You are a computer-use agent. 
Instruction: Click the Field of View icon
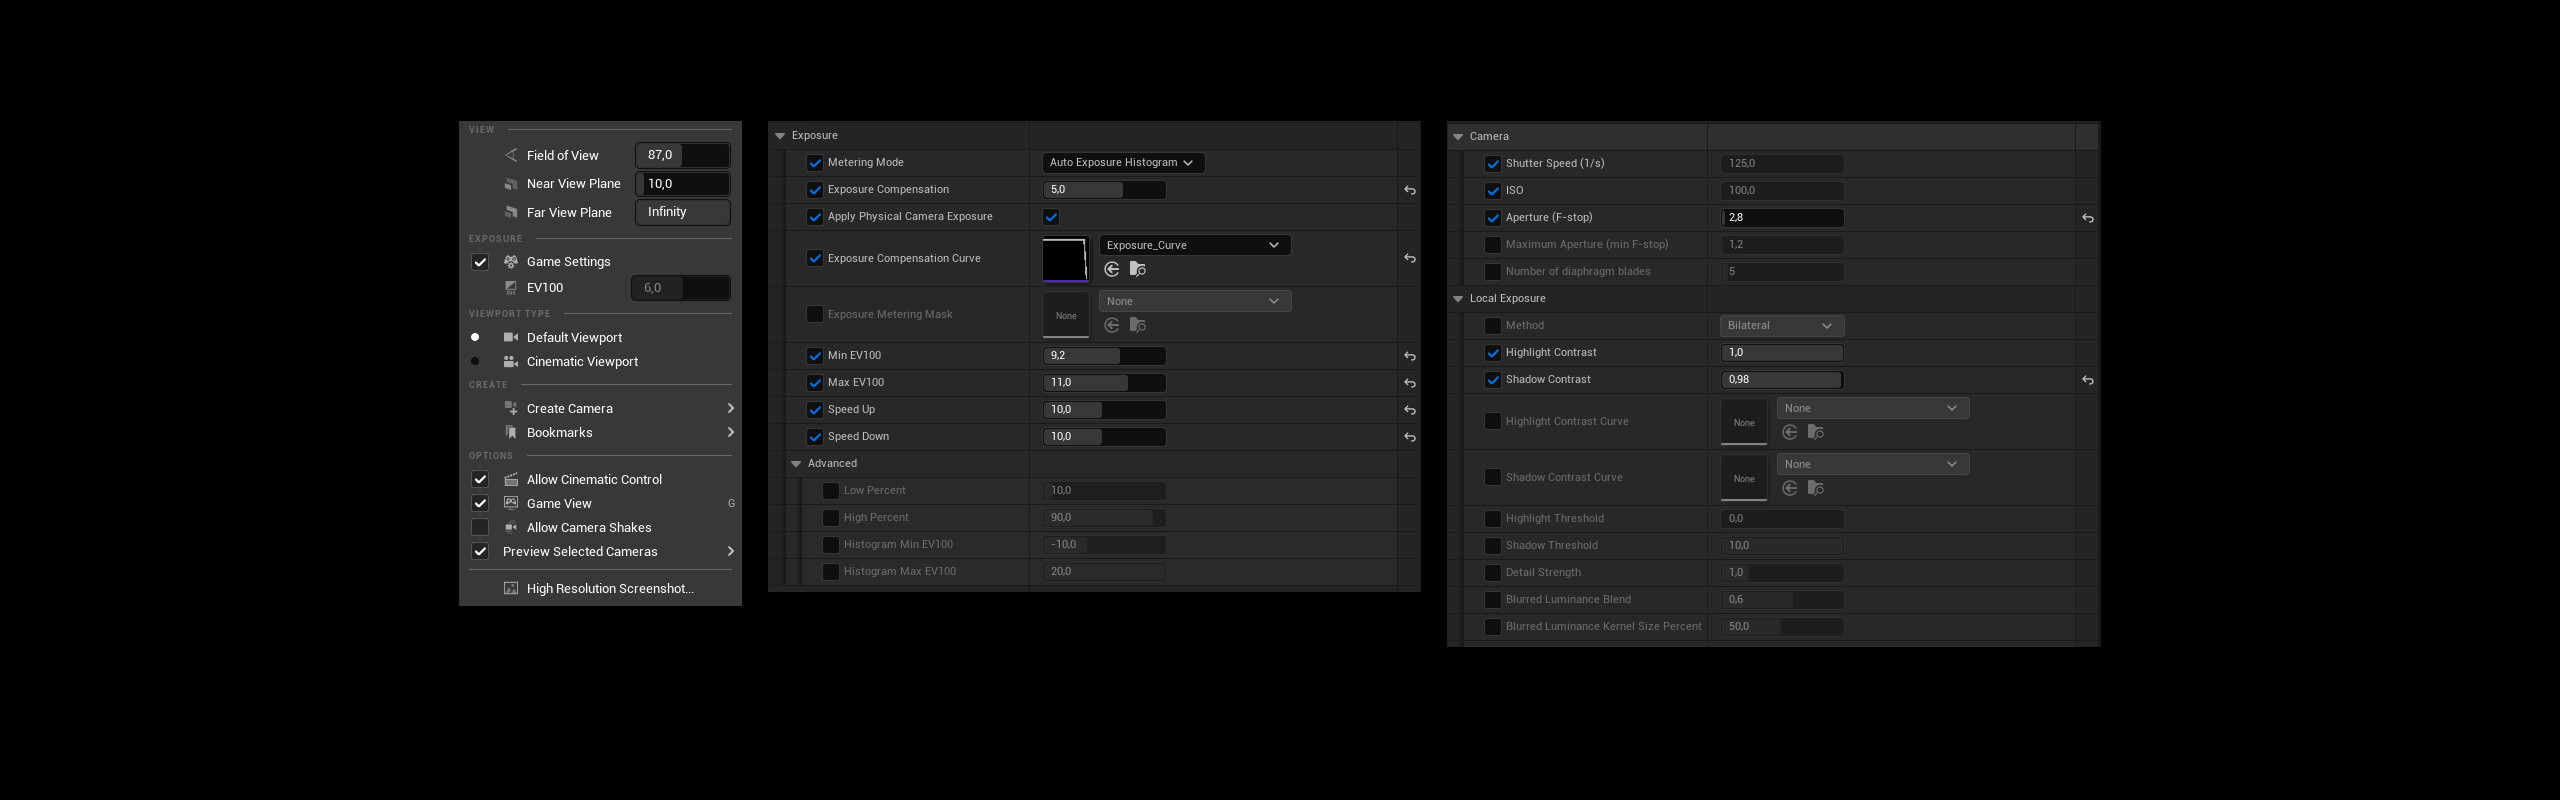pos(511,155)
